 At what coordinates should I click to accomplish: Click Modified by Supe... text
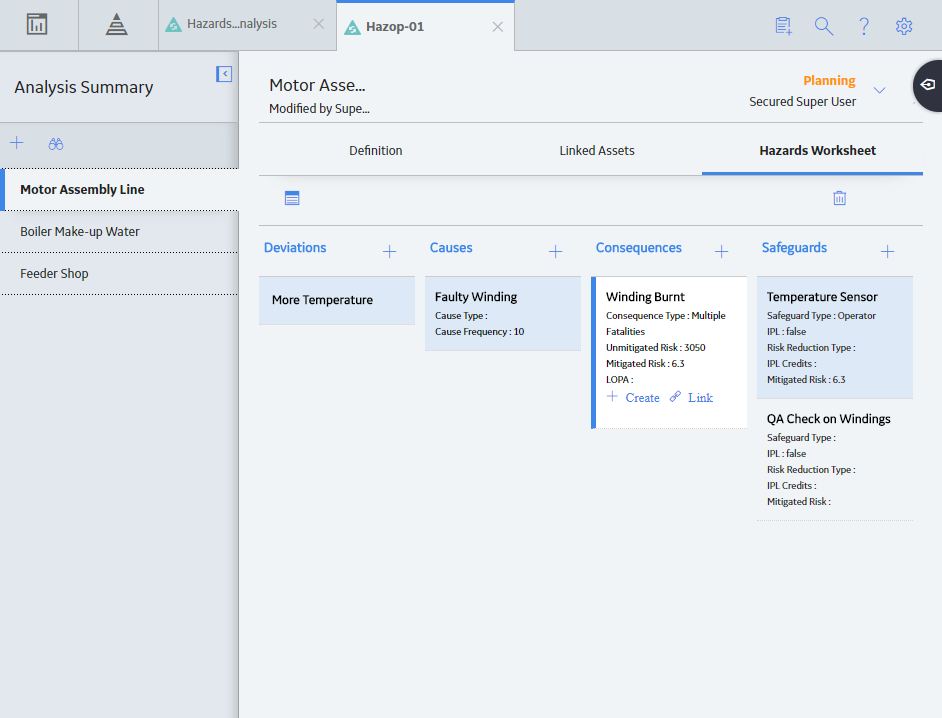(x=319, y=109)
